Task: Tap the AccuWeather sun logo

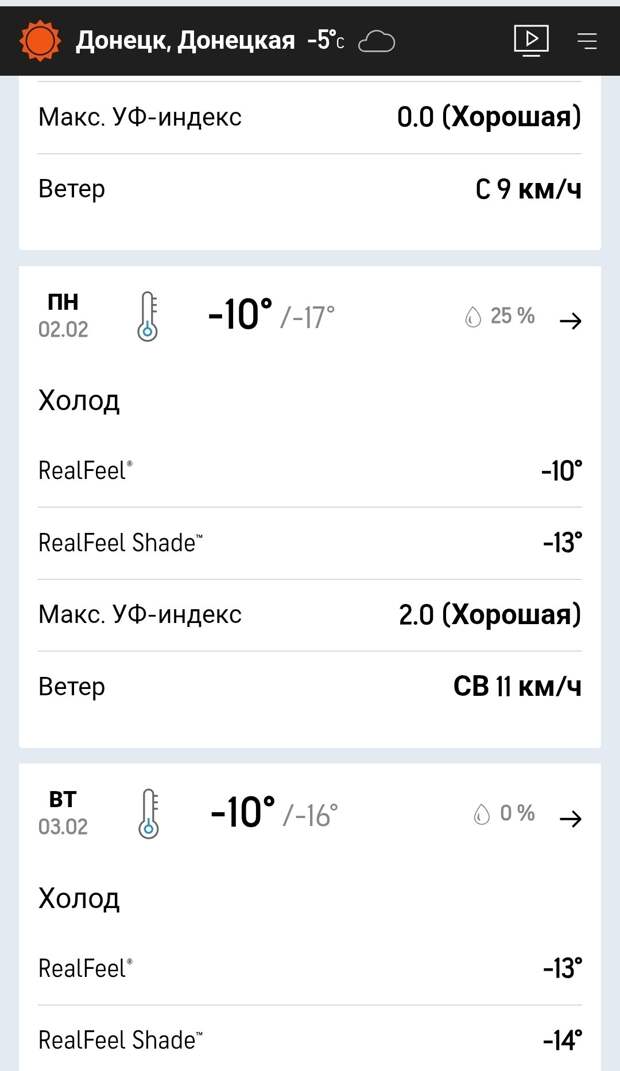Action: (39, 39)
